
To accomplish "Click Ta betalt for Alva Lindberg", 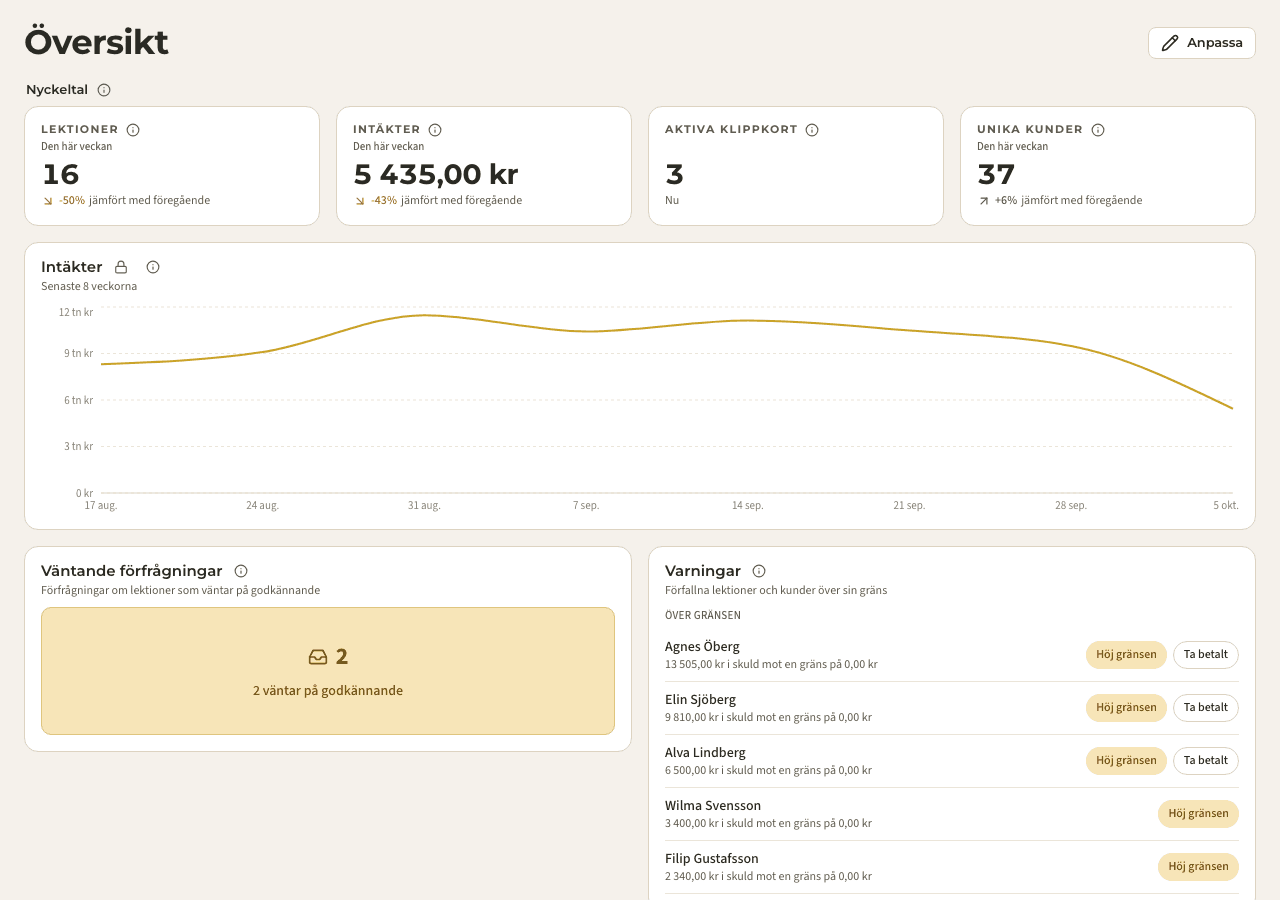I will click(x=1206, y=760).
